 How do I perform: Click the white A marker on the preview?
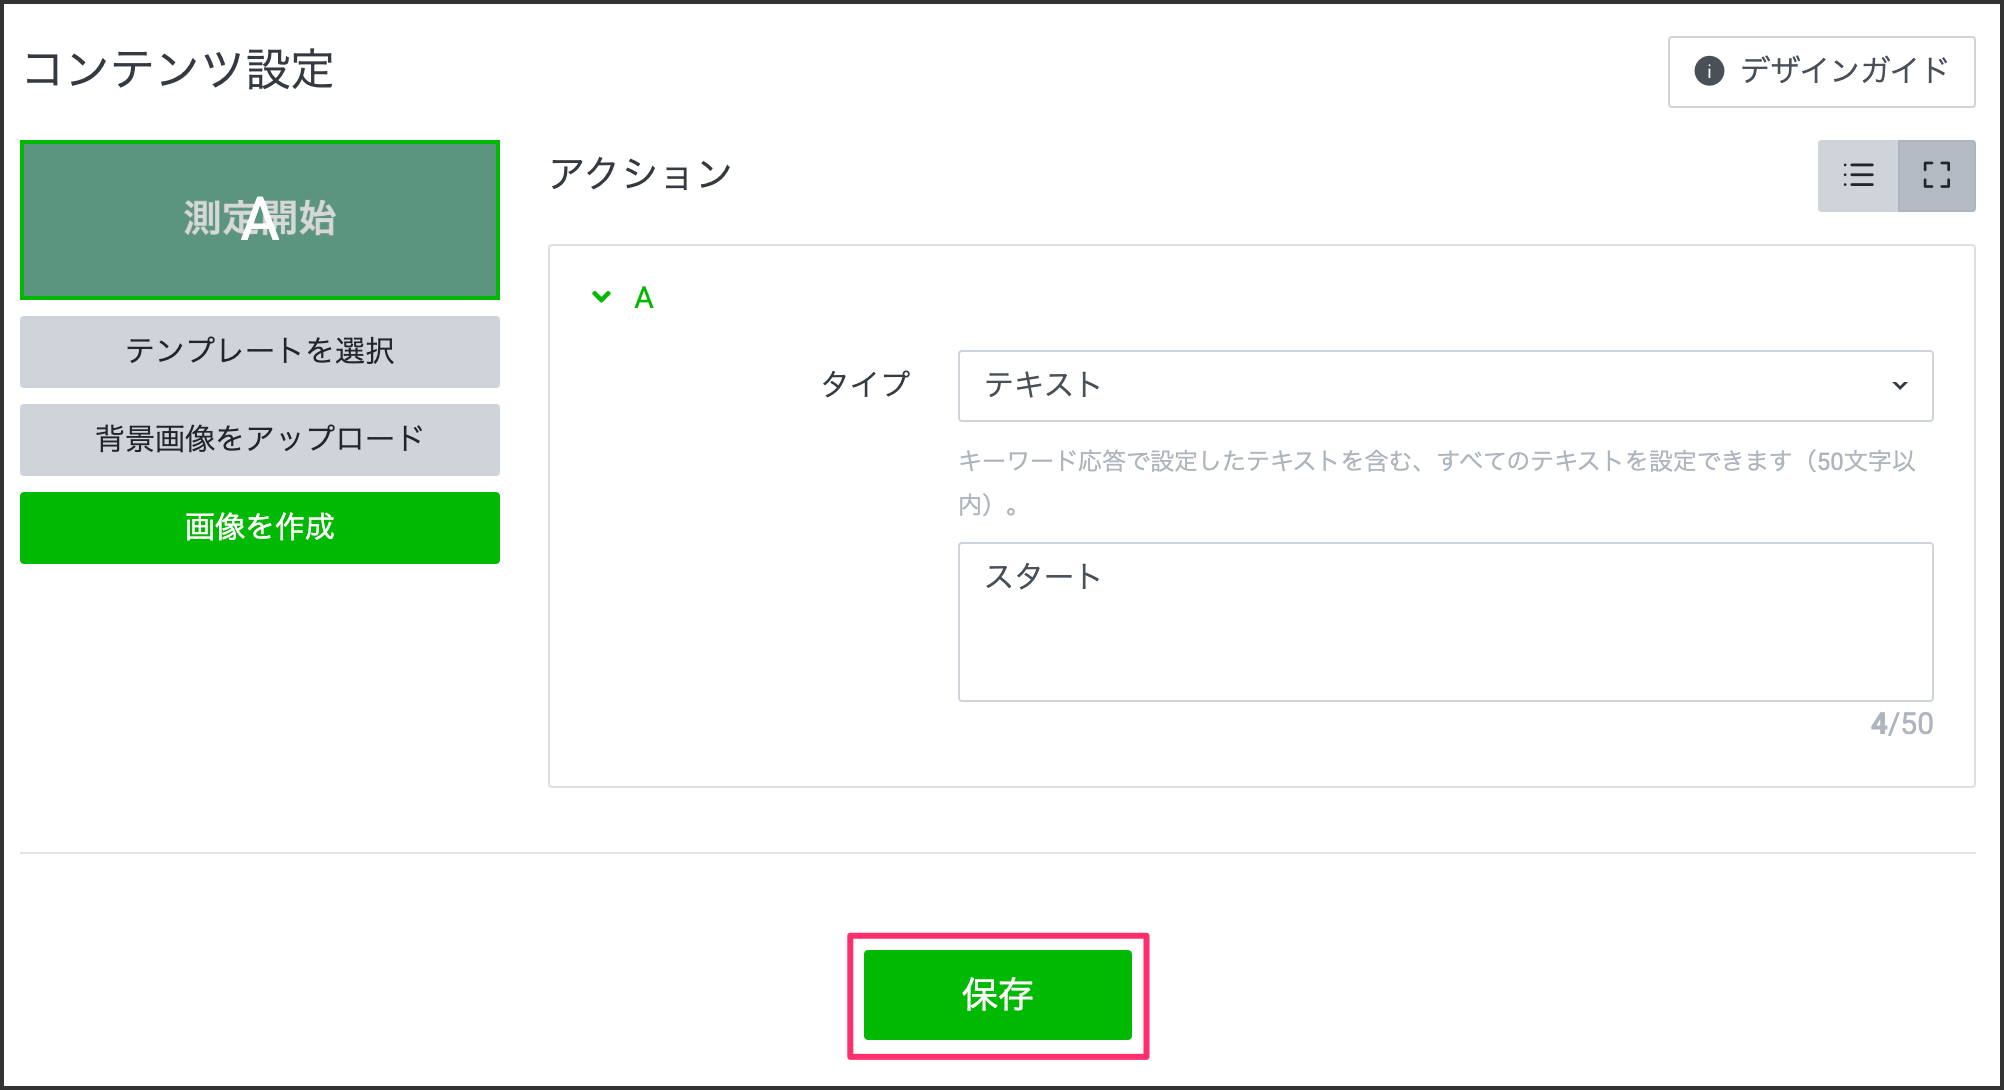[x=260, y=220]
